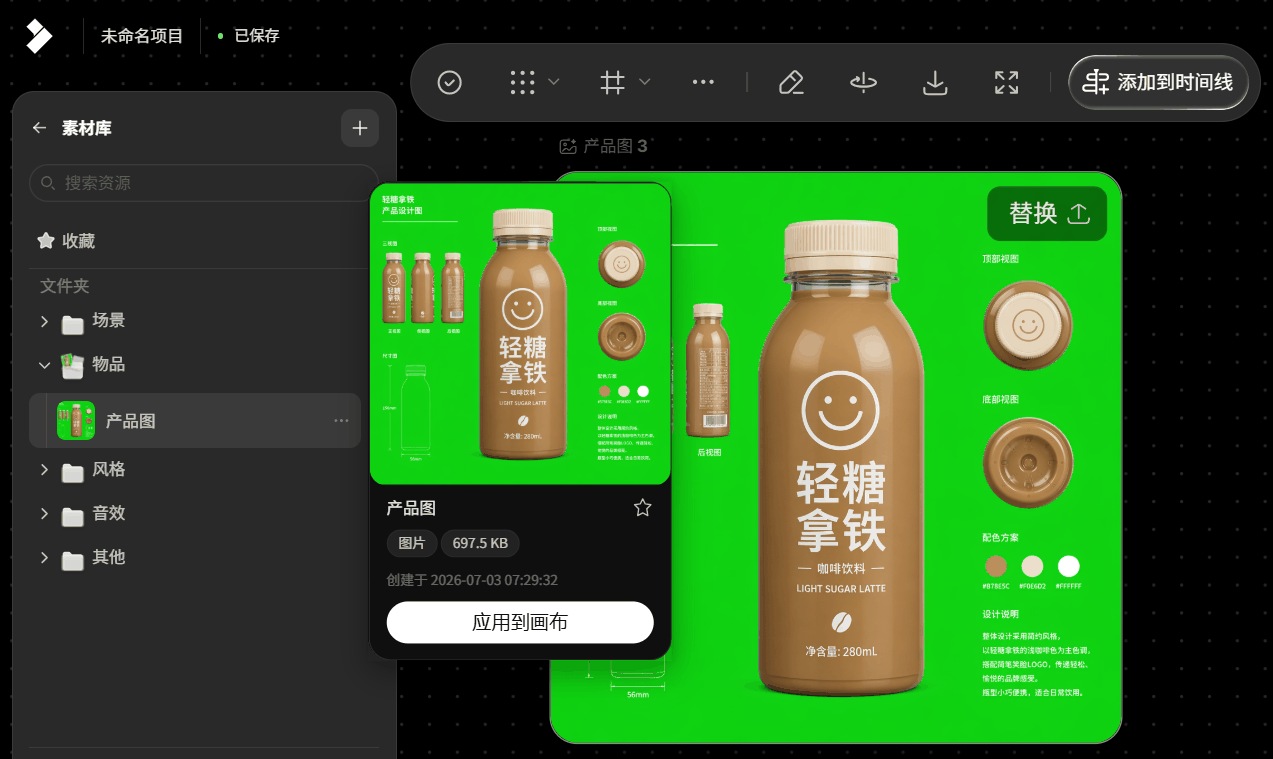Click the image icon beside 产品图 3

pos(568,146)
